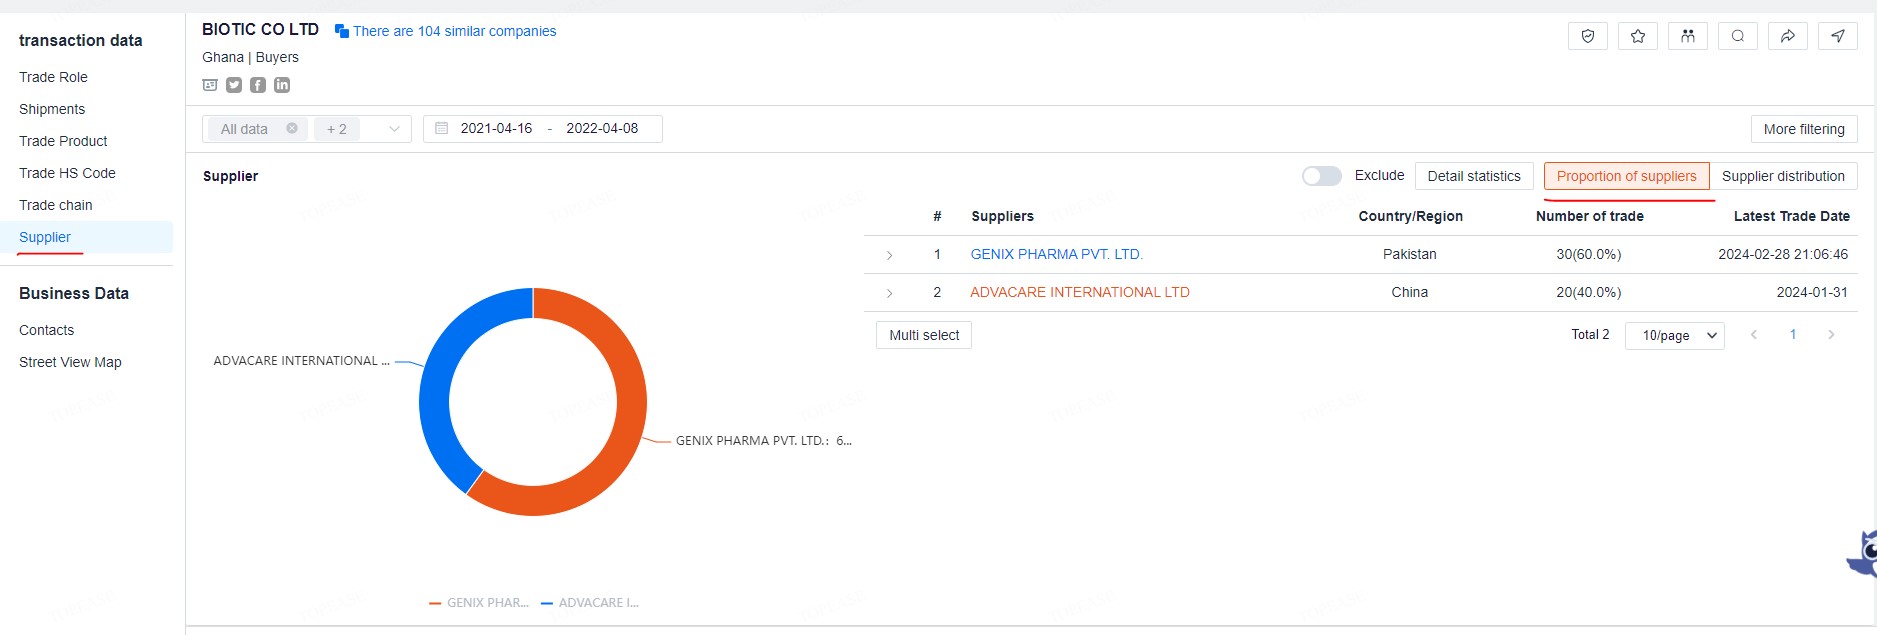Open the chat bubble icon

click(1738, 36)
